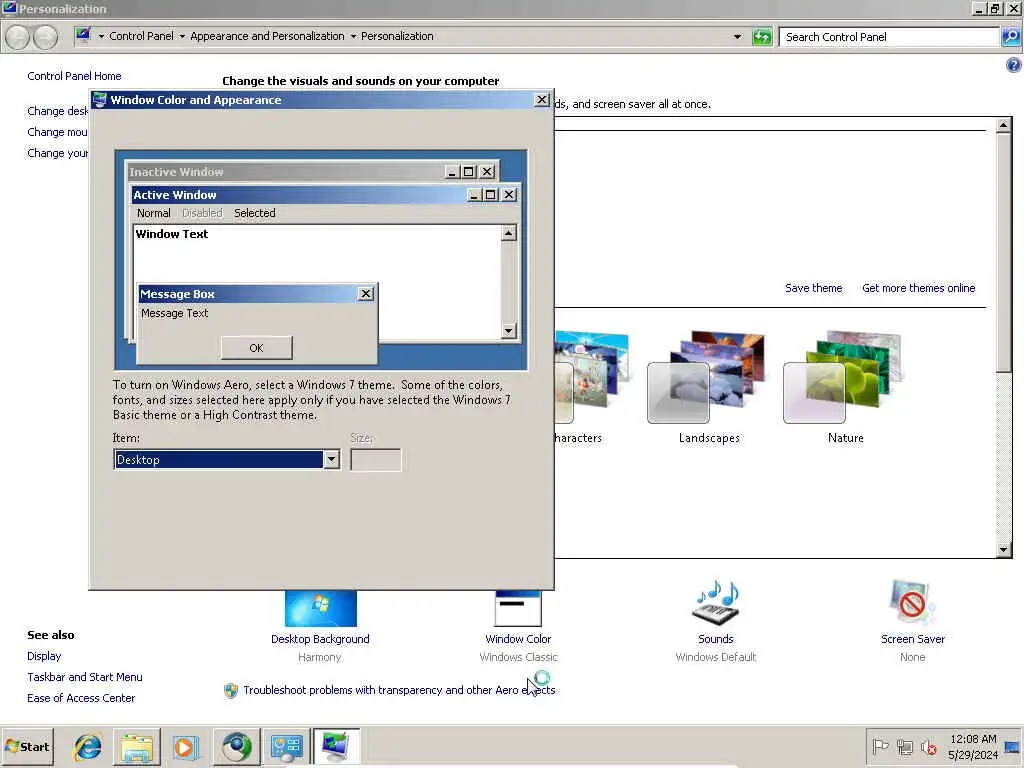
Task: Click the muted volume tray icon
Action: (x=928, y=746)
